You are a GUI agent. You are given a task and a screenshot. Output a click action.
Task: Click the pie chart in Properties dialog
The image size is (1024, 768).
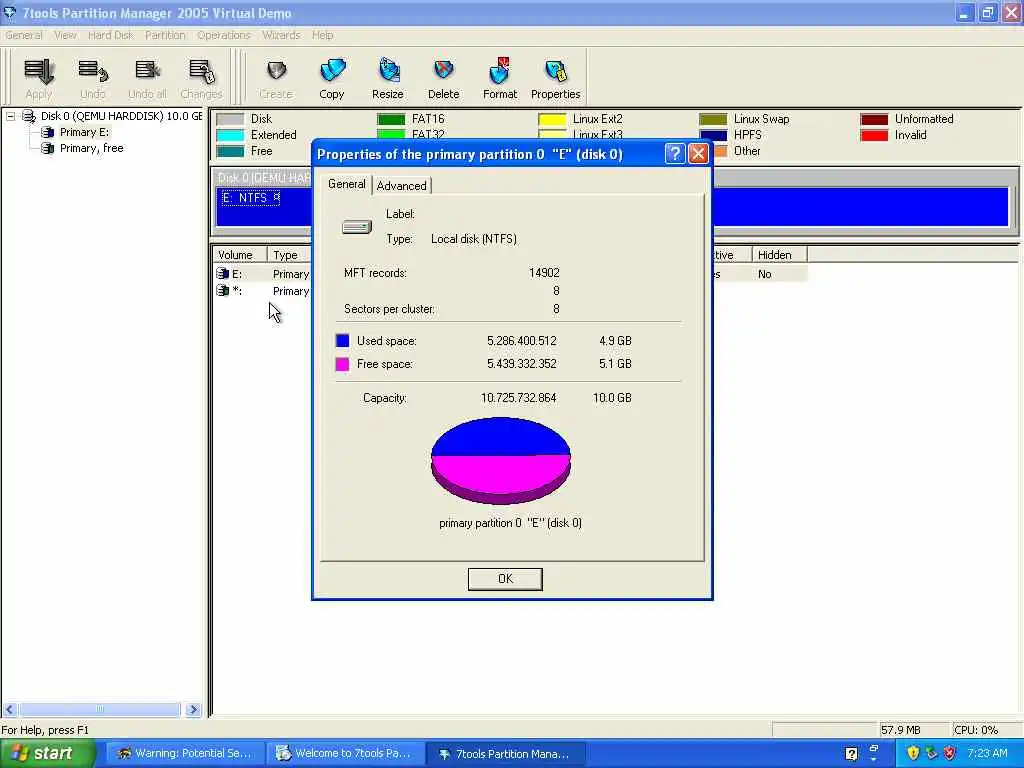(x=501, y=460)
